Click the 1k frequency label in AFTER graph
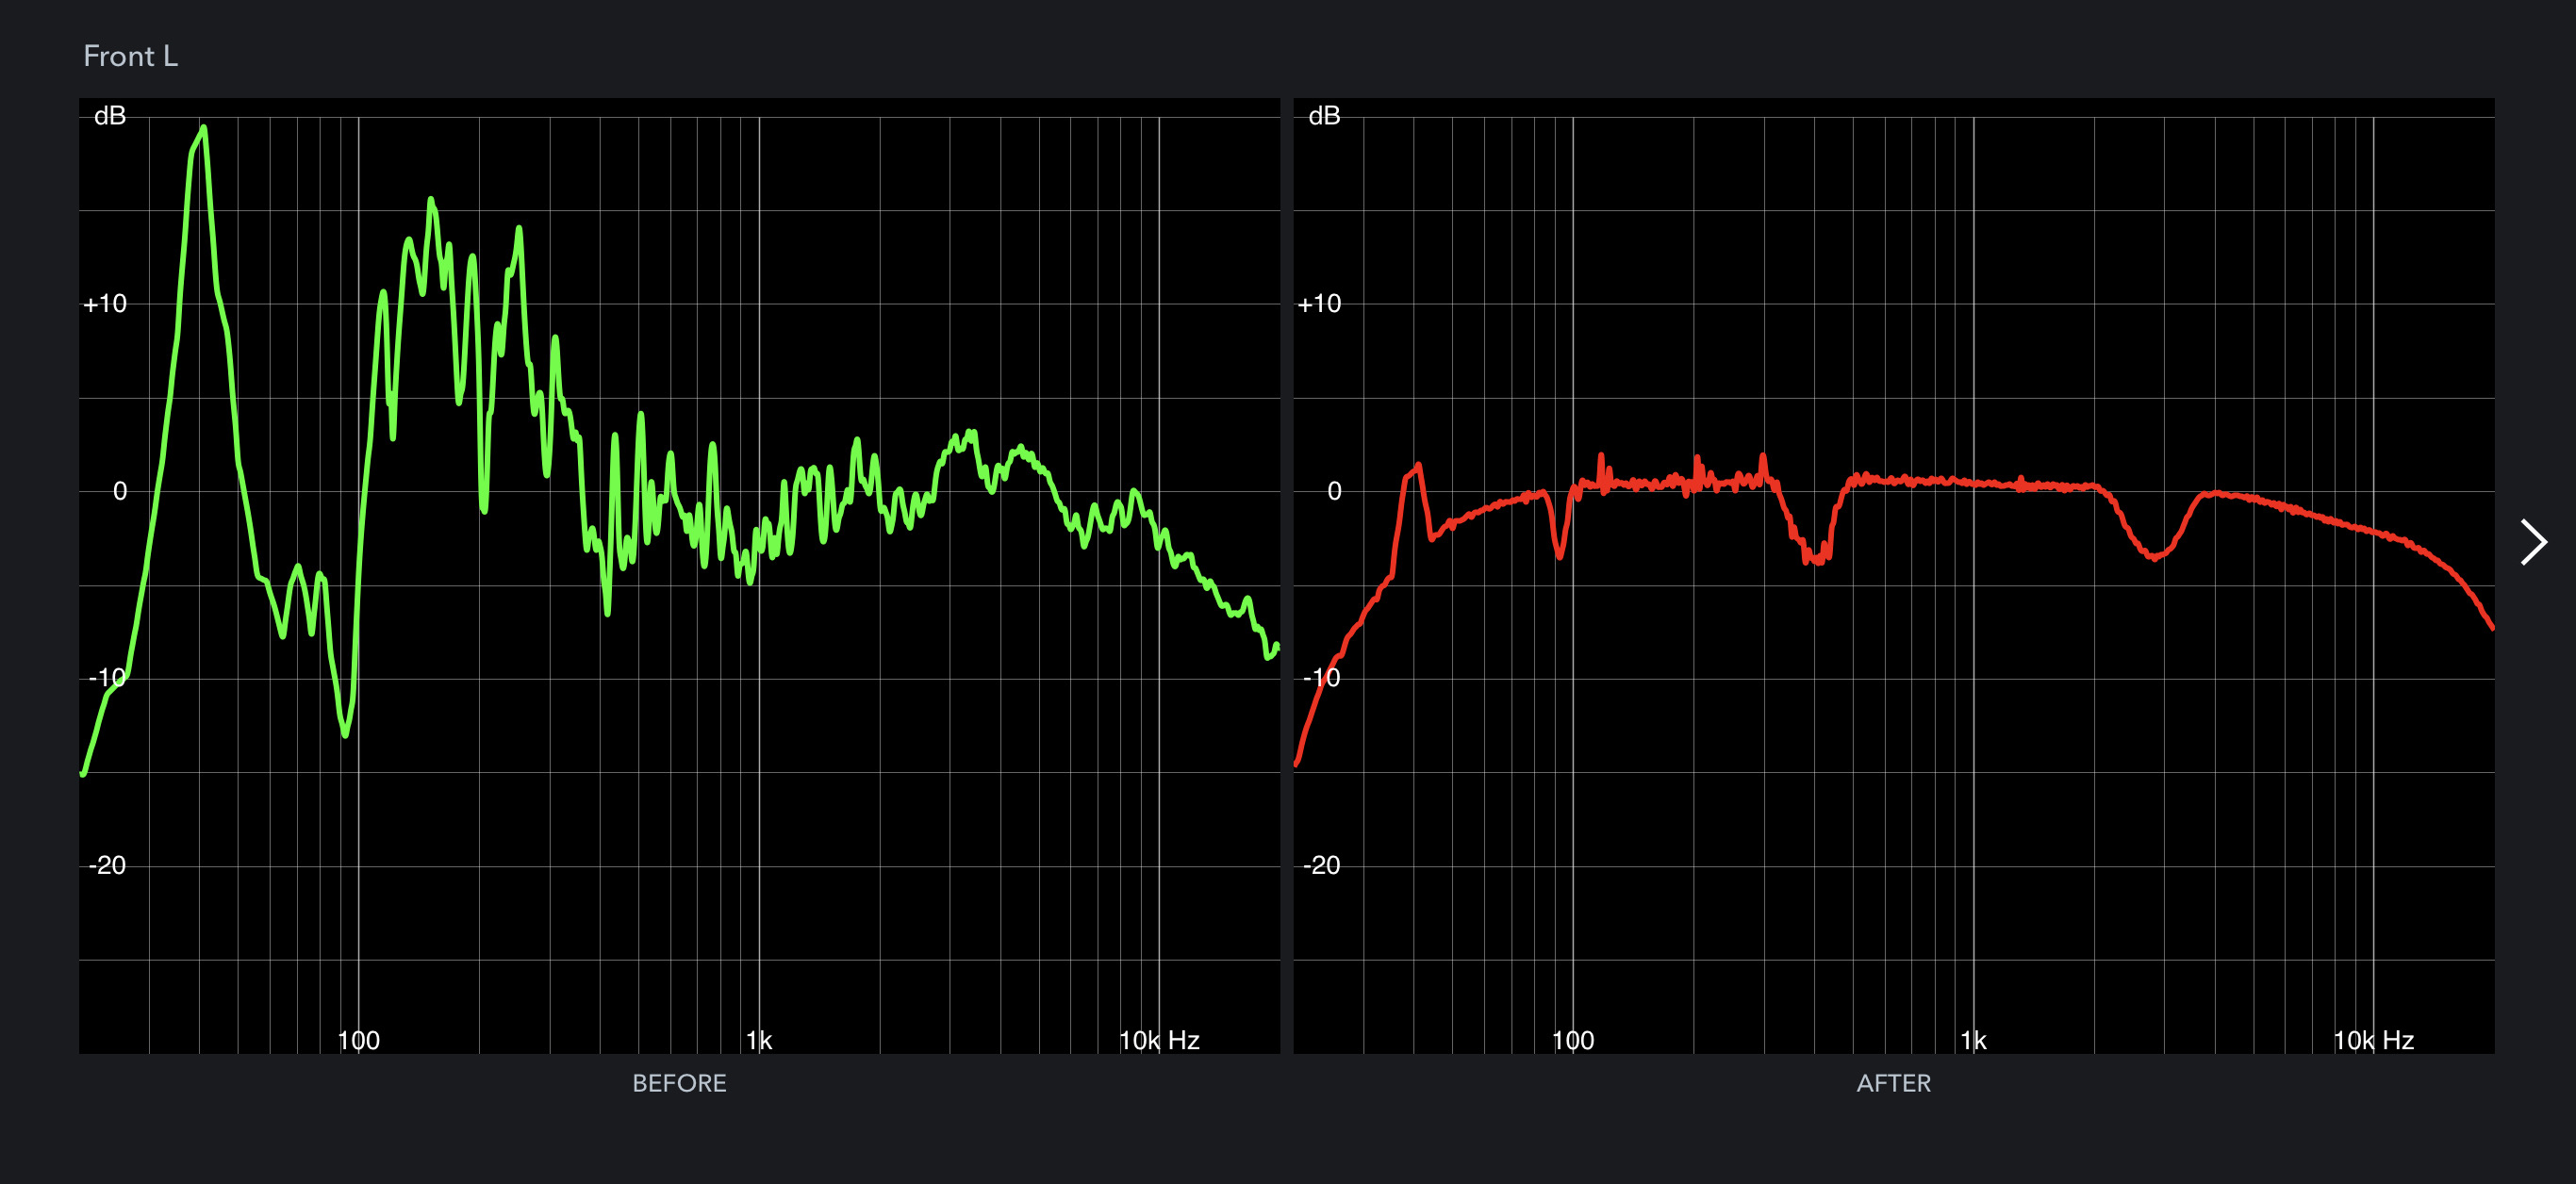Image resolution: width=2576 pixels, height=1184 pixels. click(1973, 1040)
